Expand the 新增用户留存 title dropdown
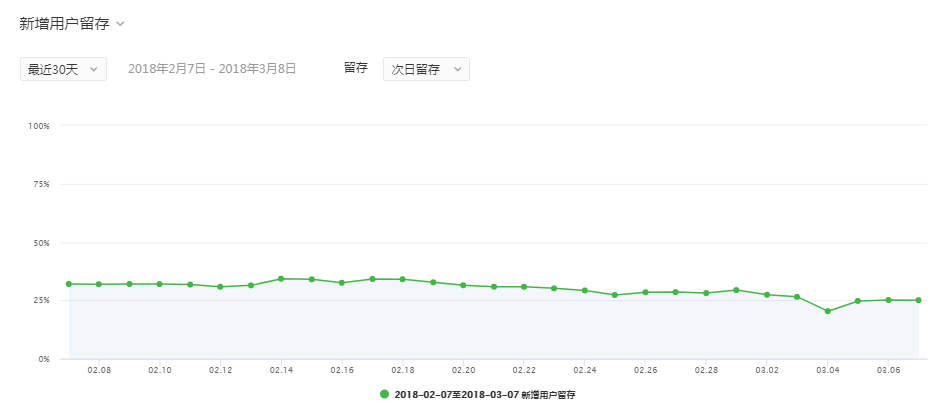Screen dimensions: 938x412 pos(120,23)
